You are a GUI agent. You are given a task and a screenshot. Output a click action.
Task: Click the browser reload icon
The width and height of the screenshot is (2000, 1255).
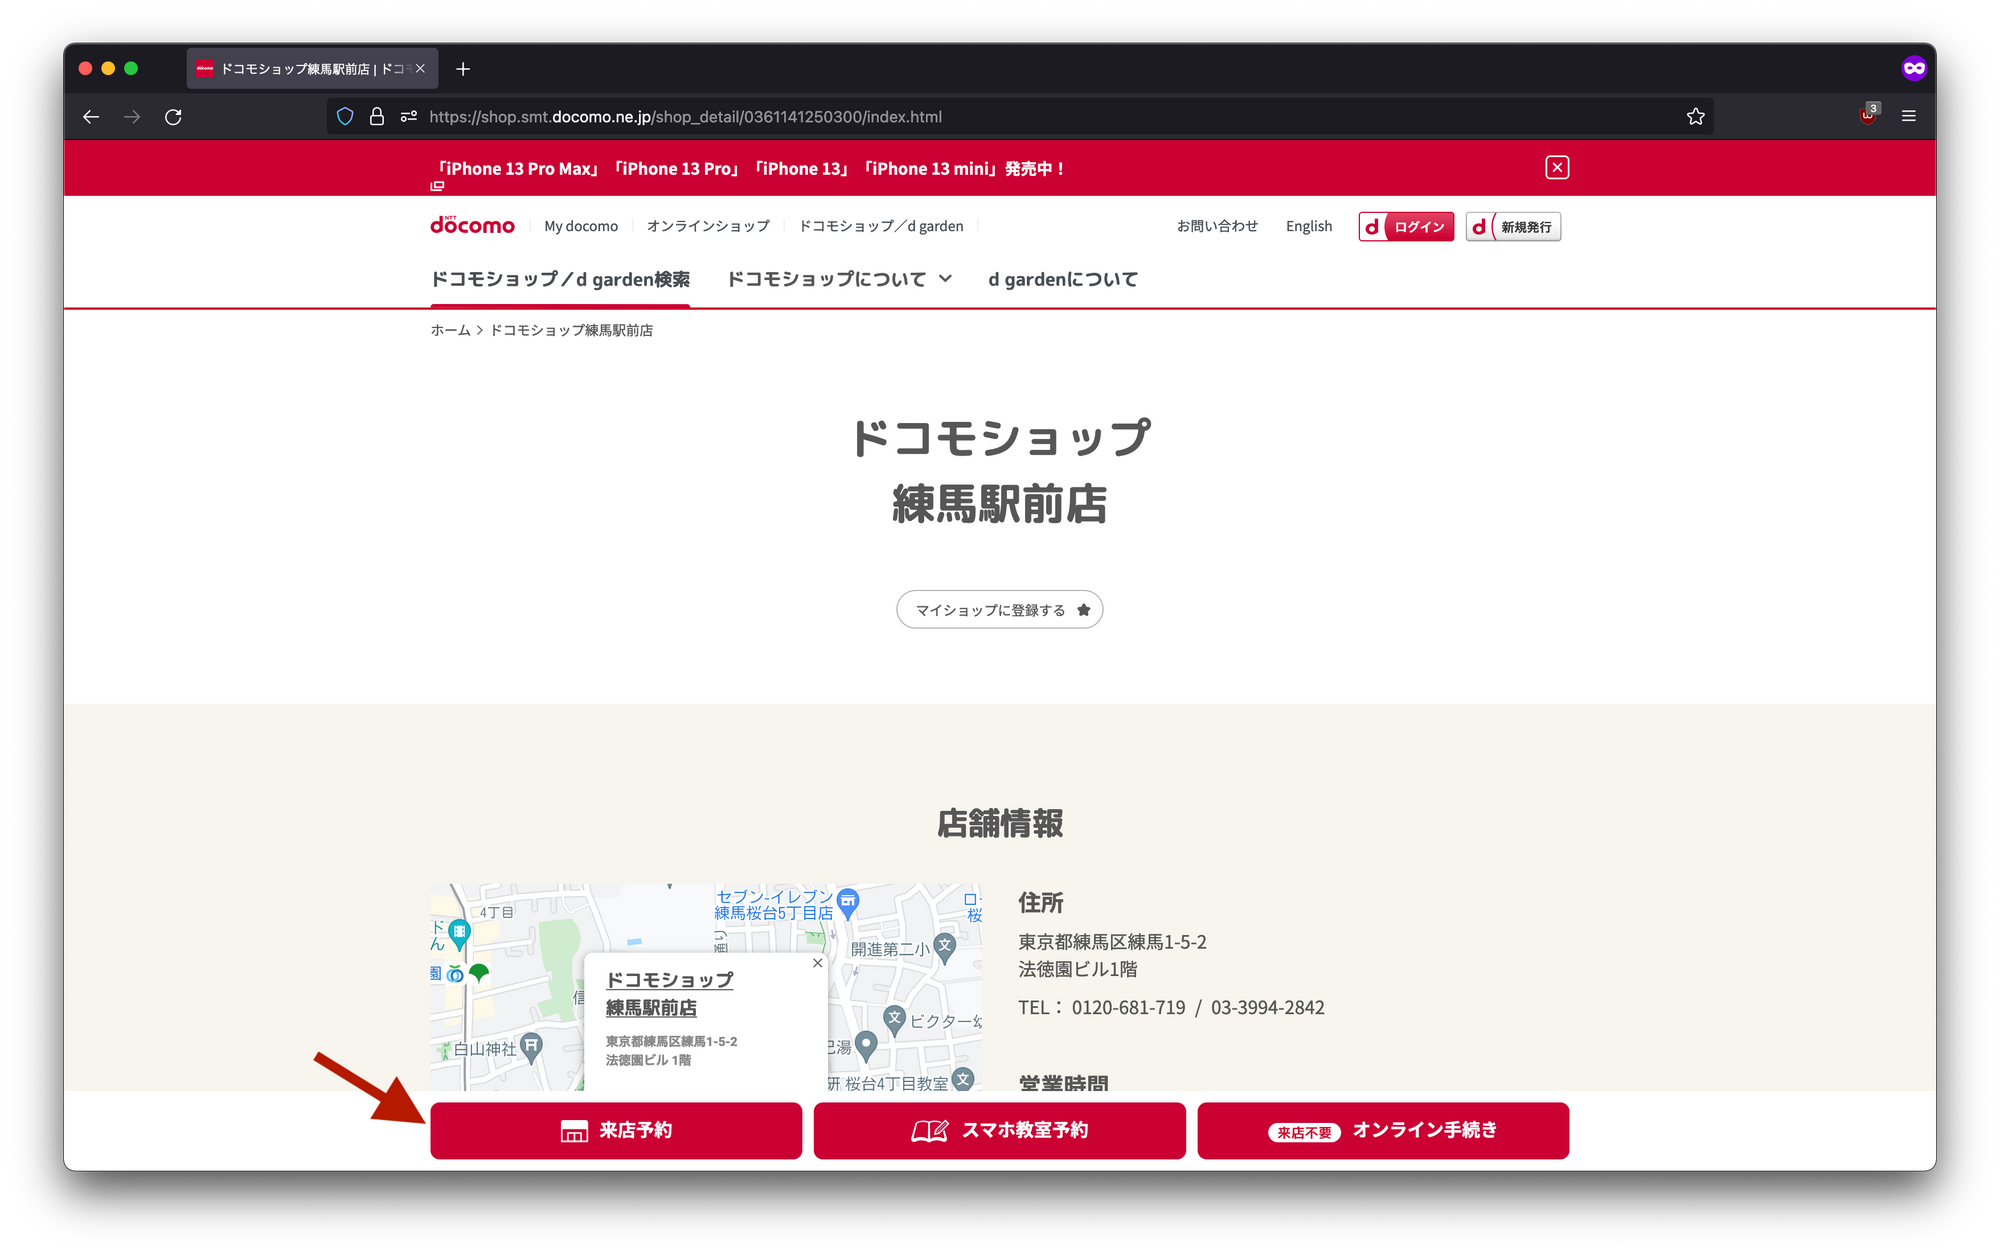coord(173,117)
